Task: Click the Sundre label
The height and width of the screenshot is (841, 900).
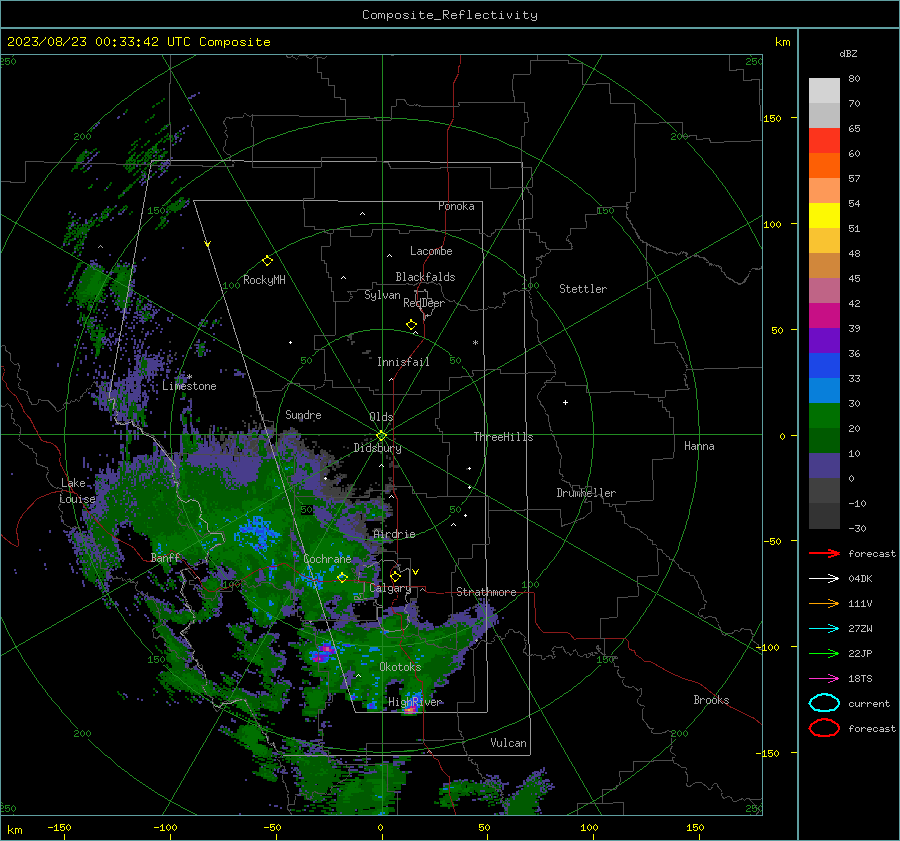Action: pos(303,414)
